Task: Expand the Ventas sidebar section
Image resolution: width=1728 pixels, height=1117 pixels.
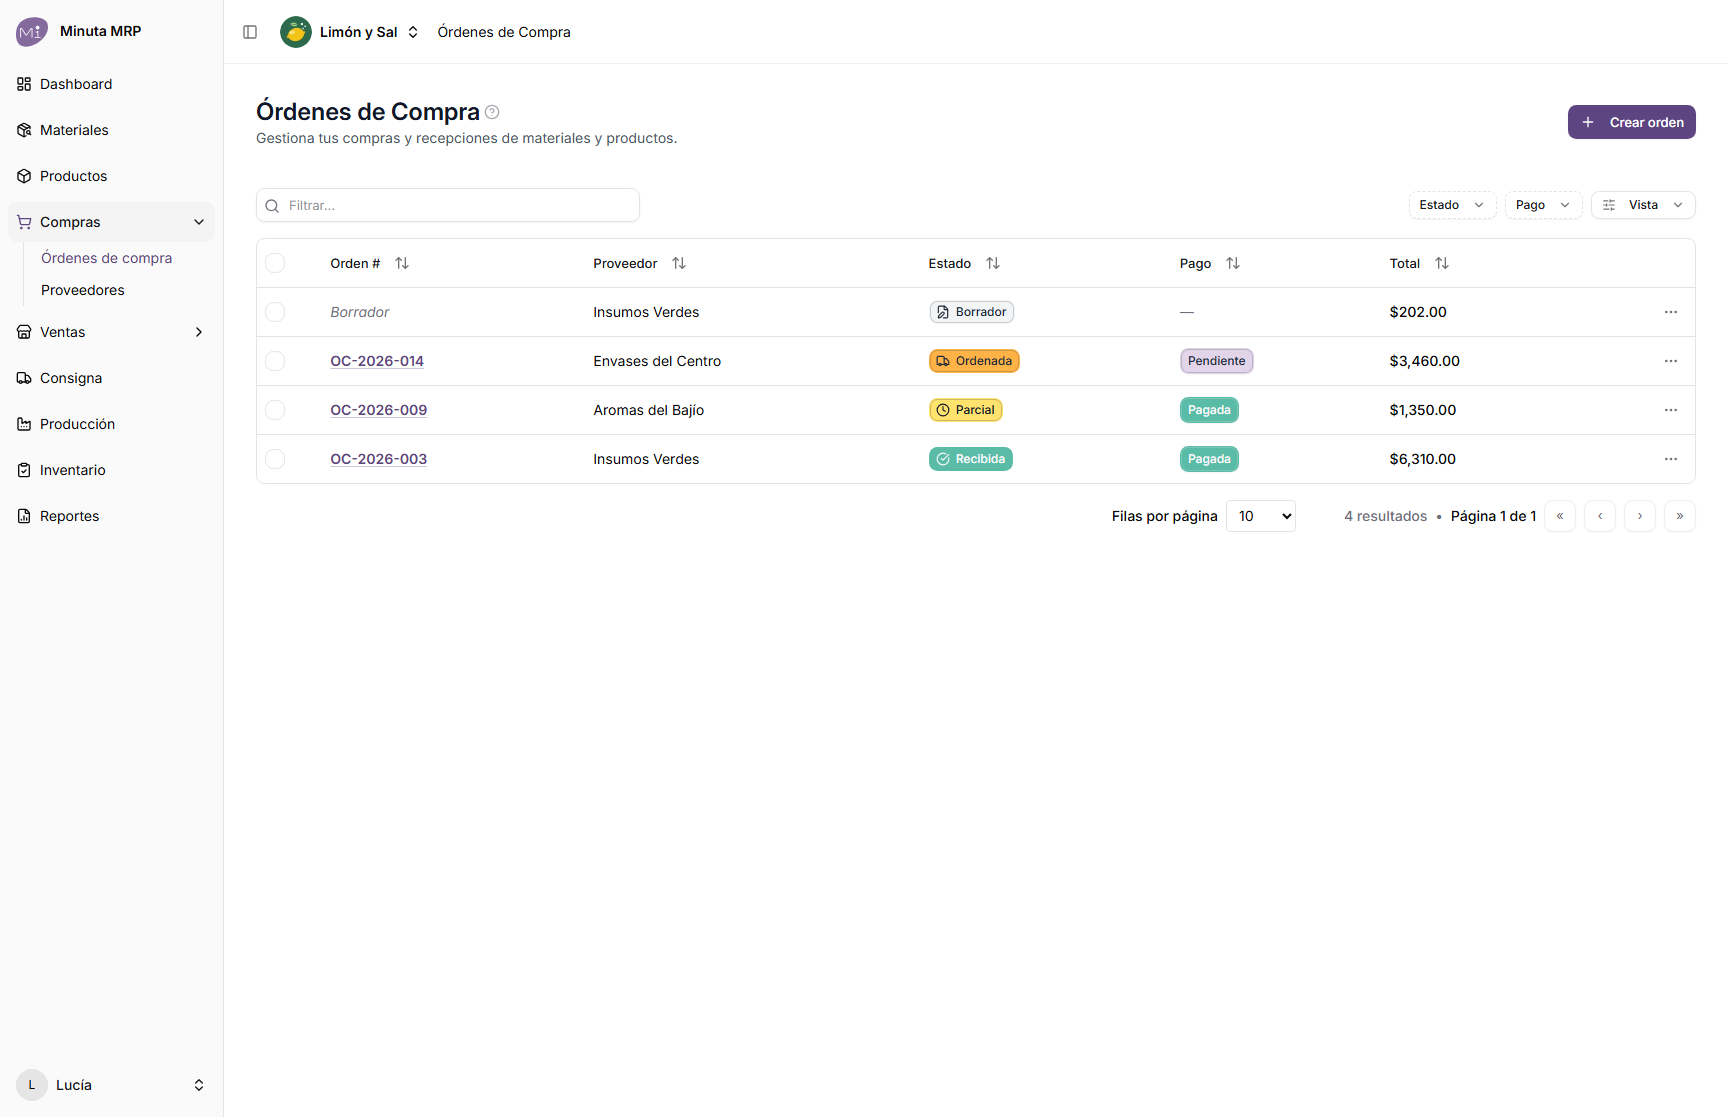Action: pos(111,332)
